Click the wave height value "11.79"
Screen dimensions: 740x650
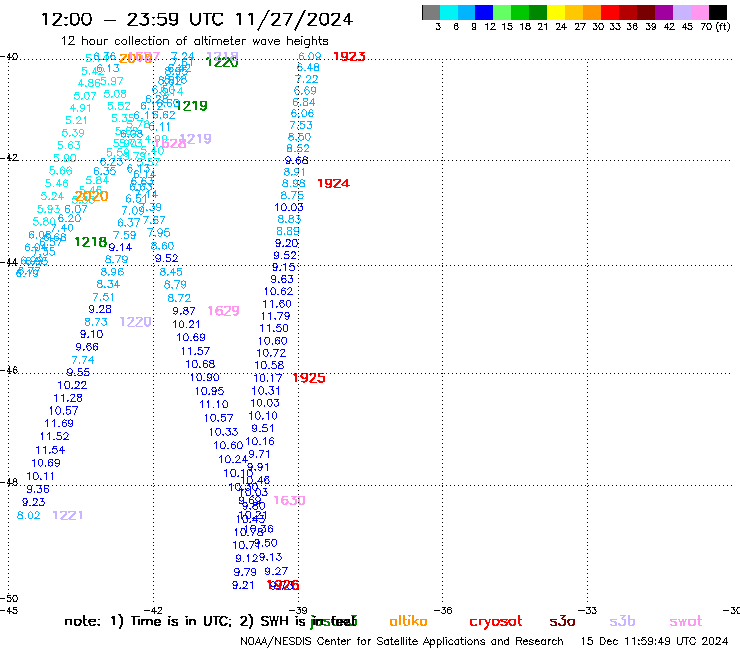[x=276, y=316]
